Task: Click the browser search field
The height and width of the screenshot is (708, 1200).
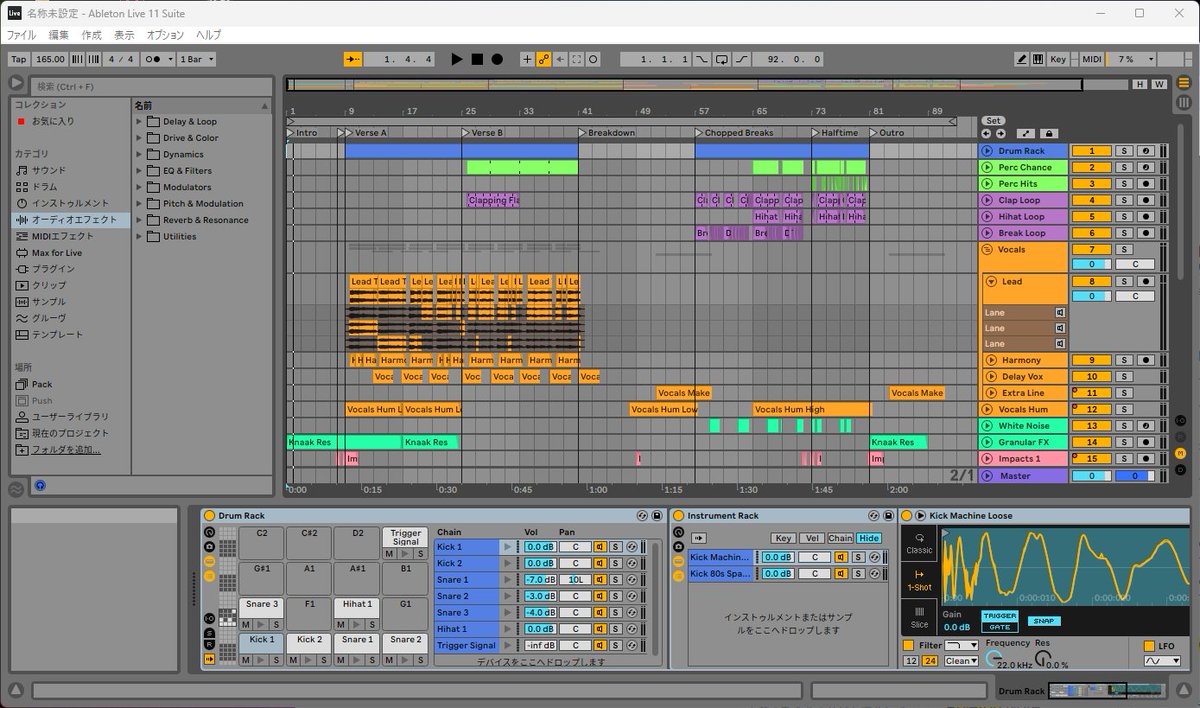Action: (x=150, y=86)
